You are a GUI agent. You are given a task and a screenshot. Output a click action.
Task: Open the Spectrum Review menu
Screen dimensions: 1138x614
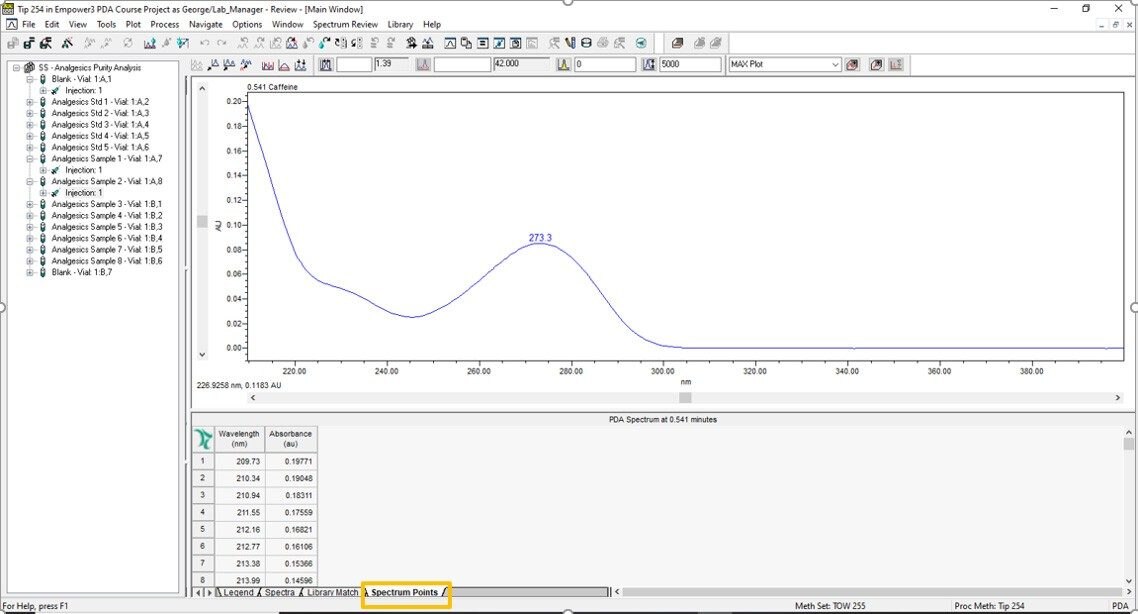pyautogui.click(x=345, y=24)
